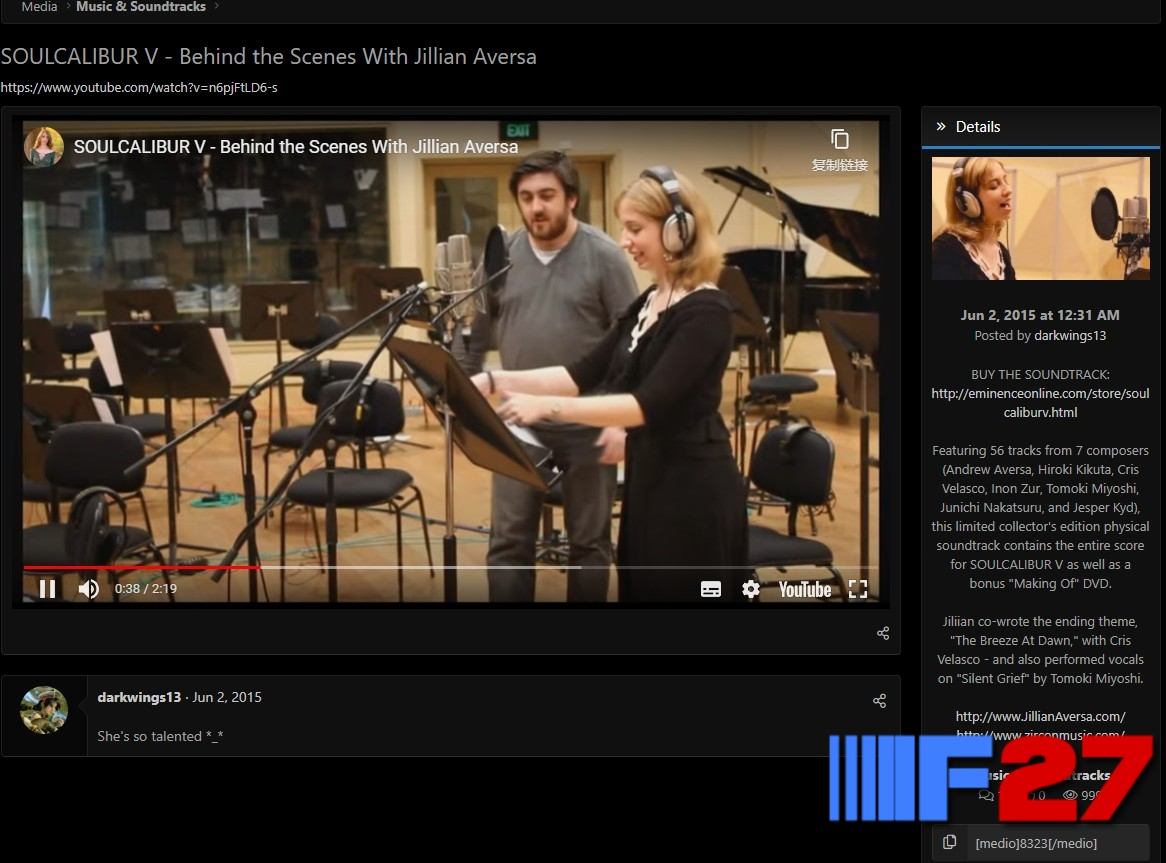Open the JillianAversa.com link

click(1040, 717)
